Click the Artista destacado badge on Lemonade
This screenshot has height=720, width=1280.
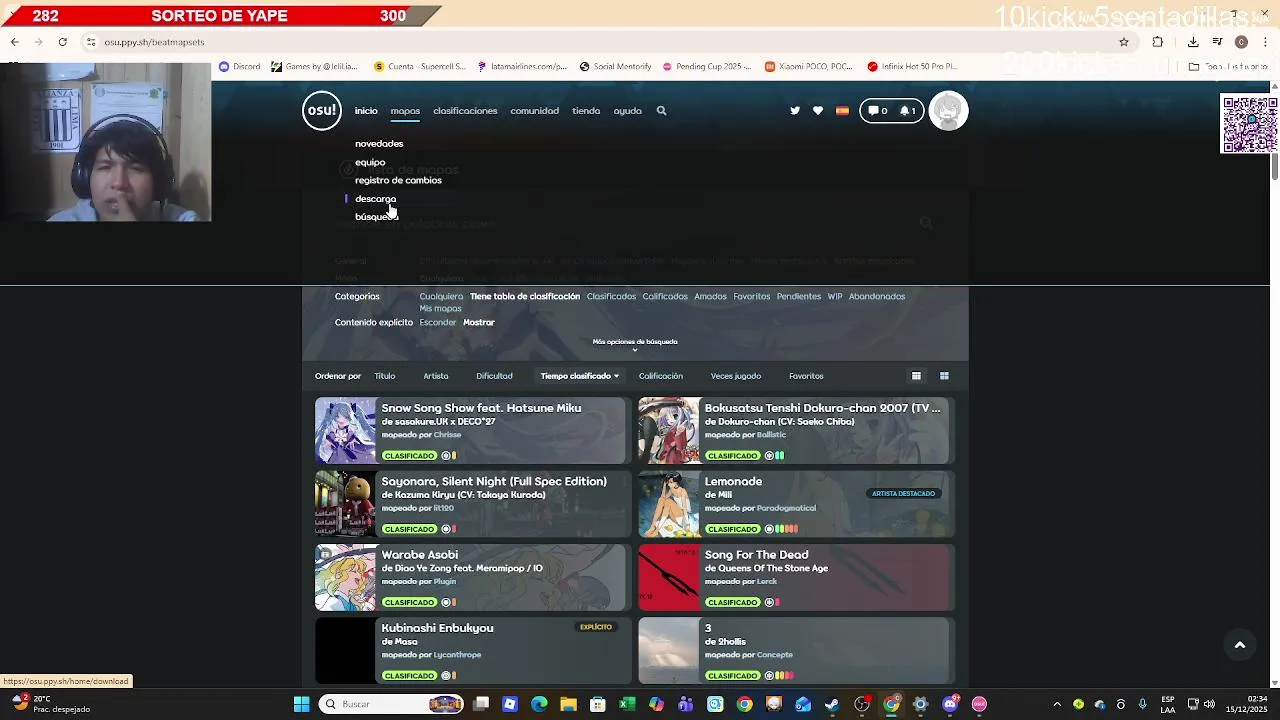click(x=903, y=494)
